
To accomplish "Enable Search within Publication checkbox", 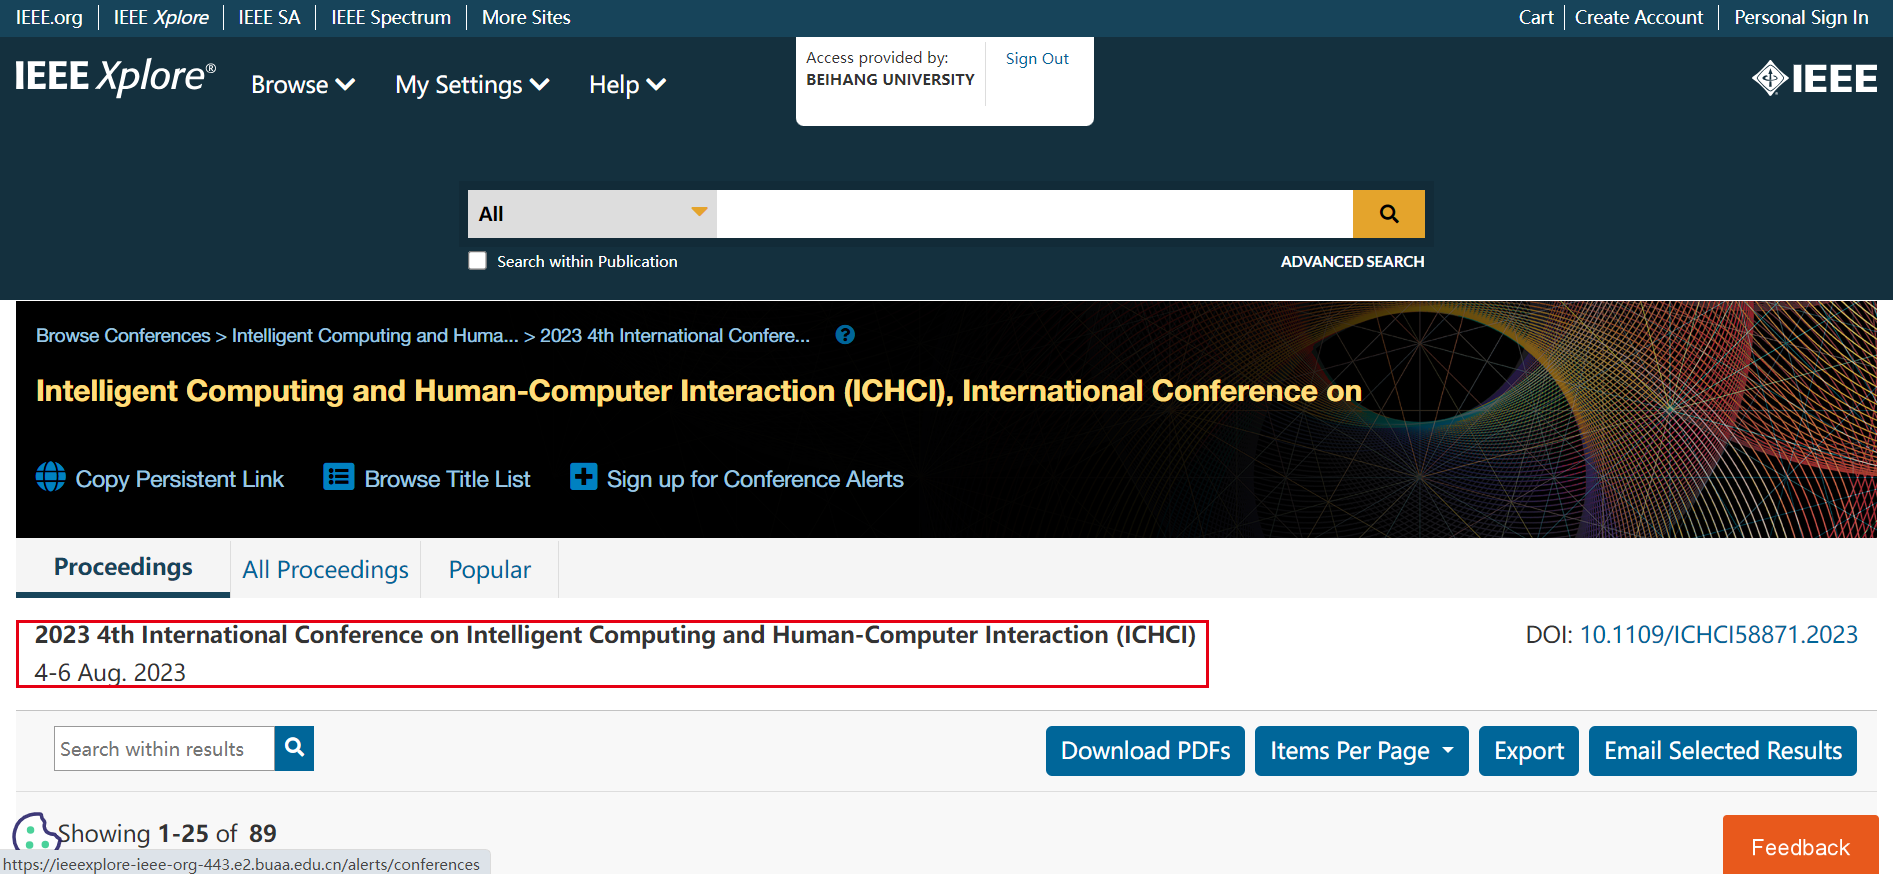I will [478, 261].
